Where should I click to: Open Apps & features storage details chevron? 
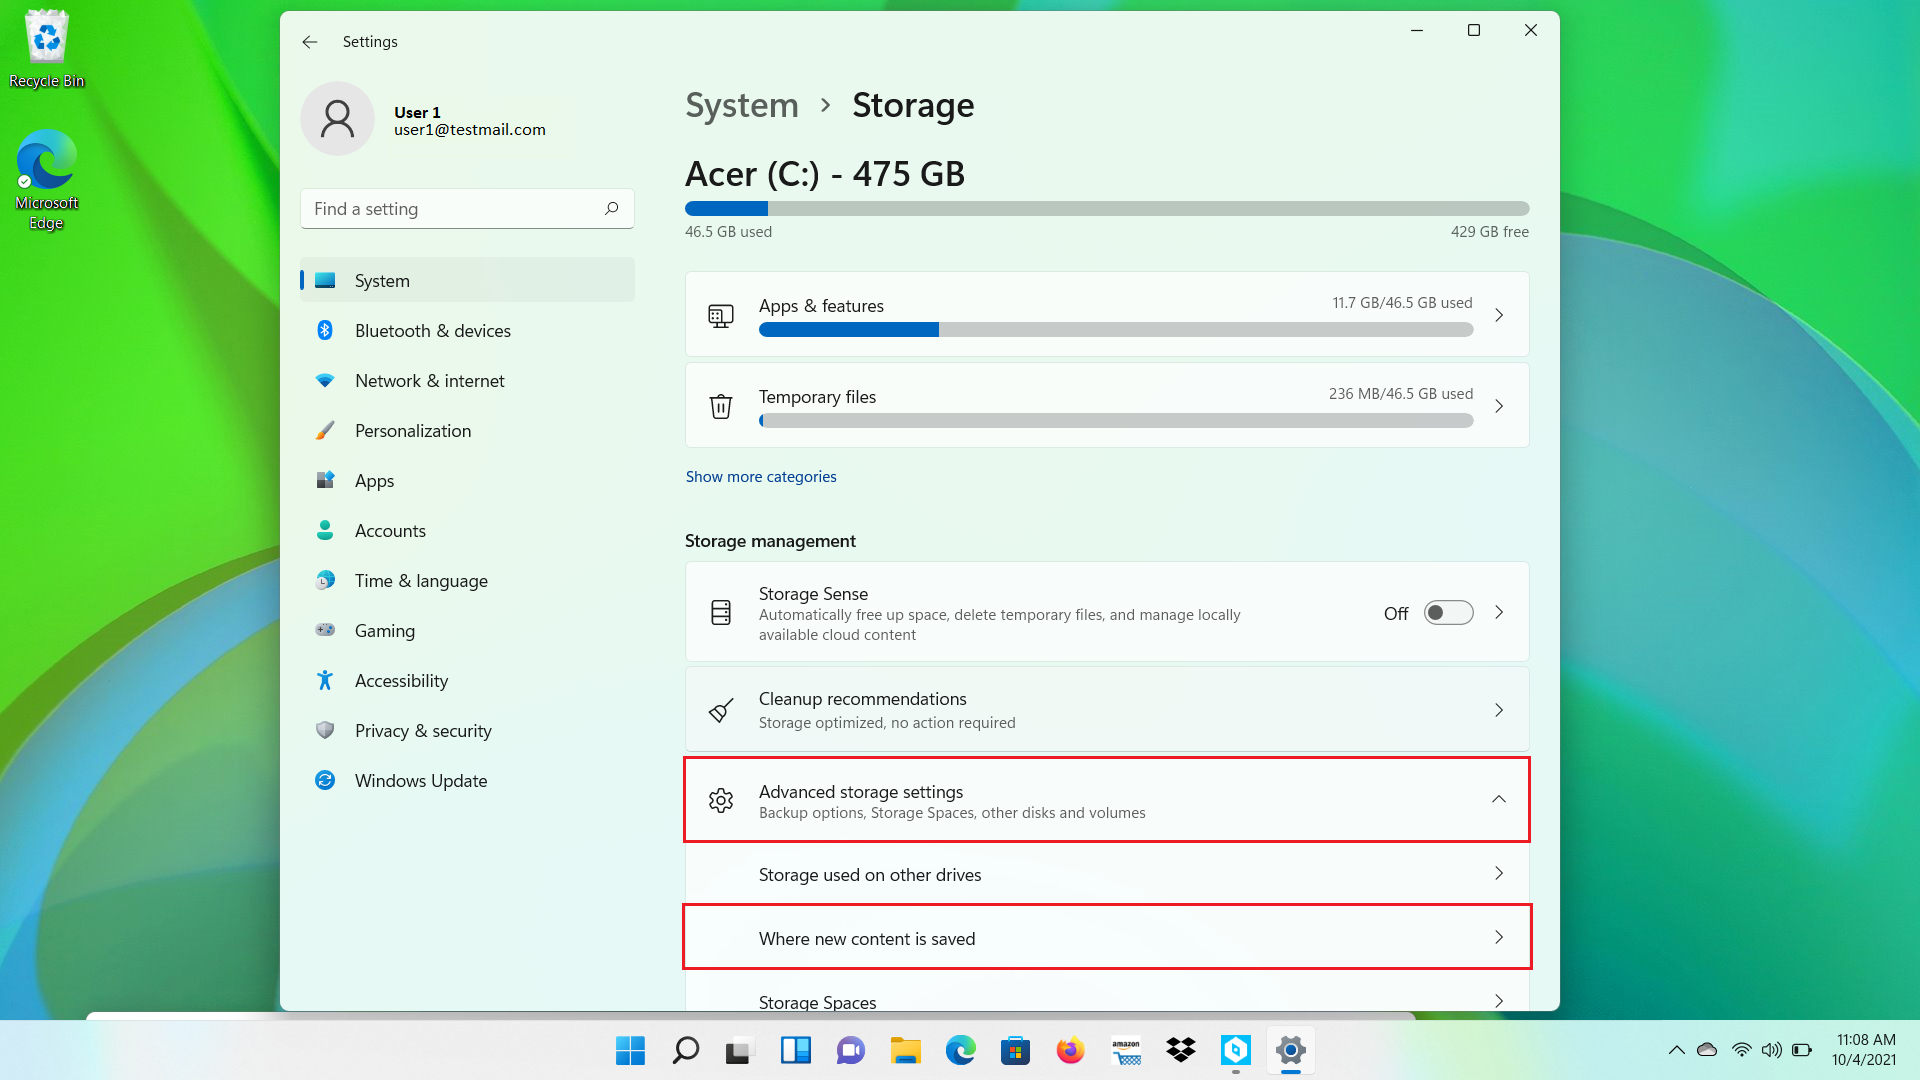tap(1498, 315)
